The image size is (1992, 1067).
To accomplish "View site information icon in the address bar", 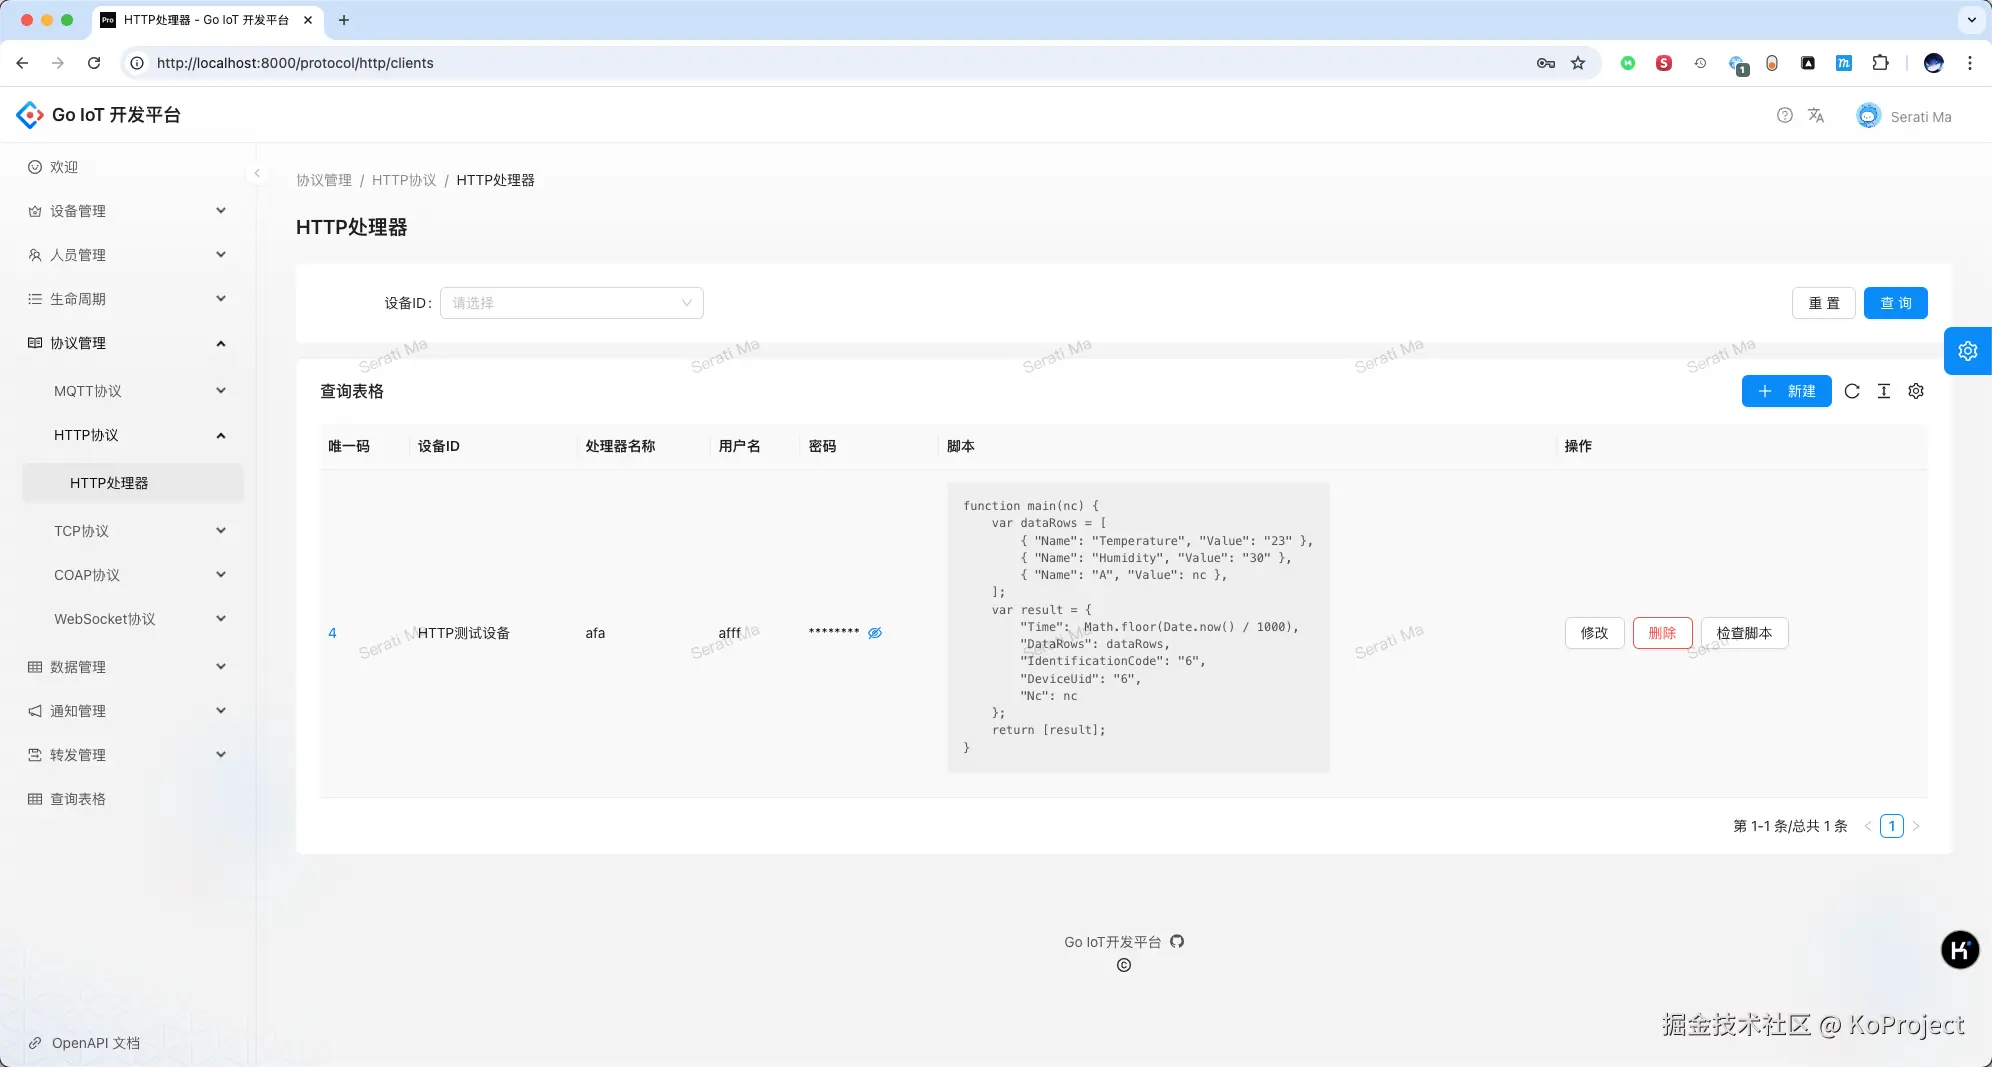I will 137,63.
